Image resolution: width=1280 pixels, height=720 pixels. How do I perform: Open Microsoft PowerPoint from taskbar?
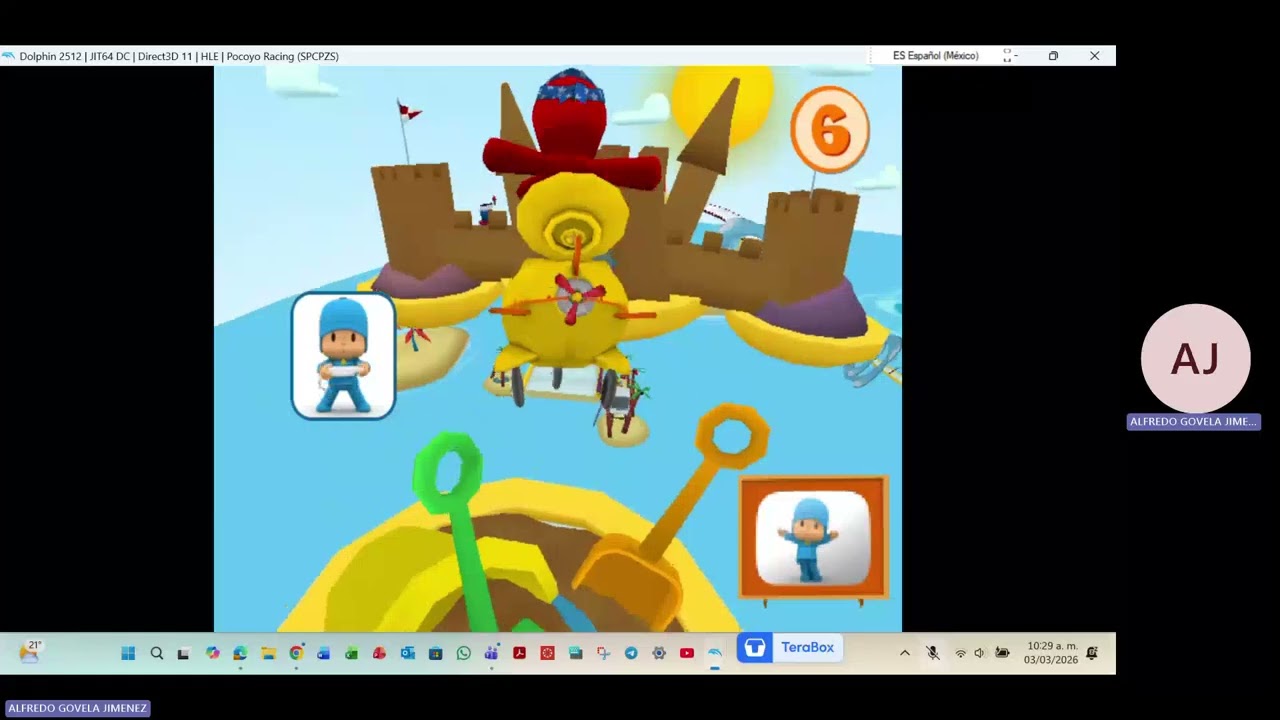[x=379, y=653]
